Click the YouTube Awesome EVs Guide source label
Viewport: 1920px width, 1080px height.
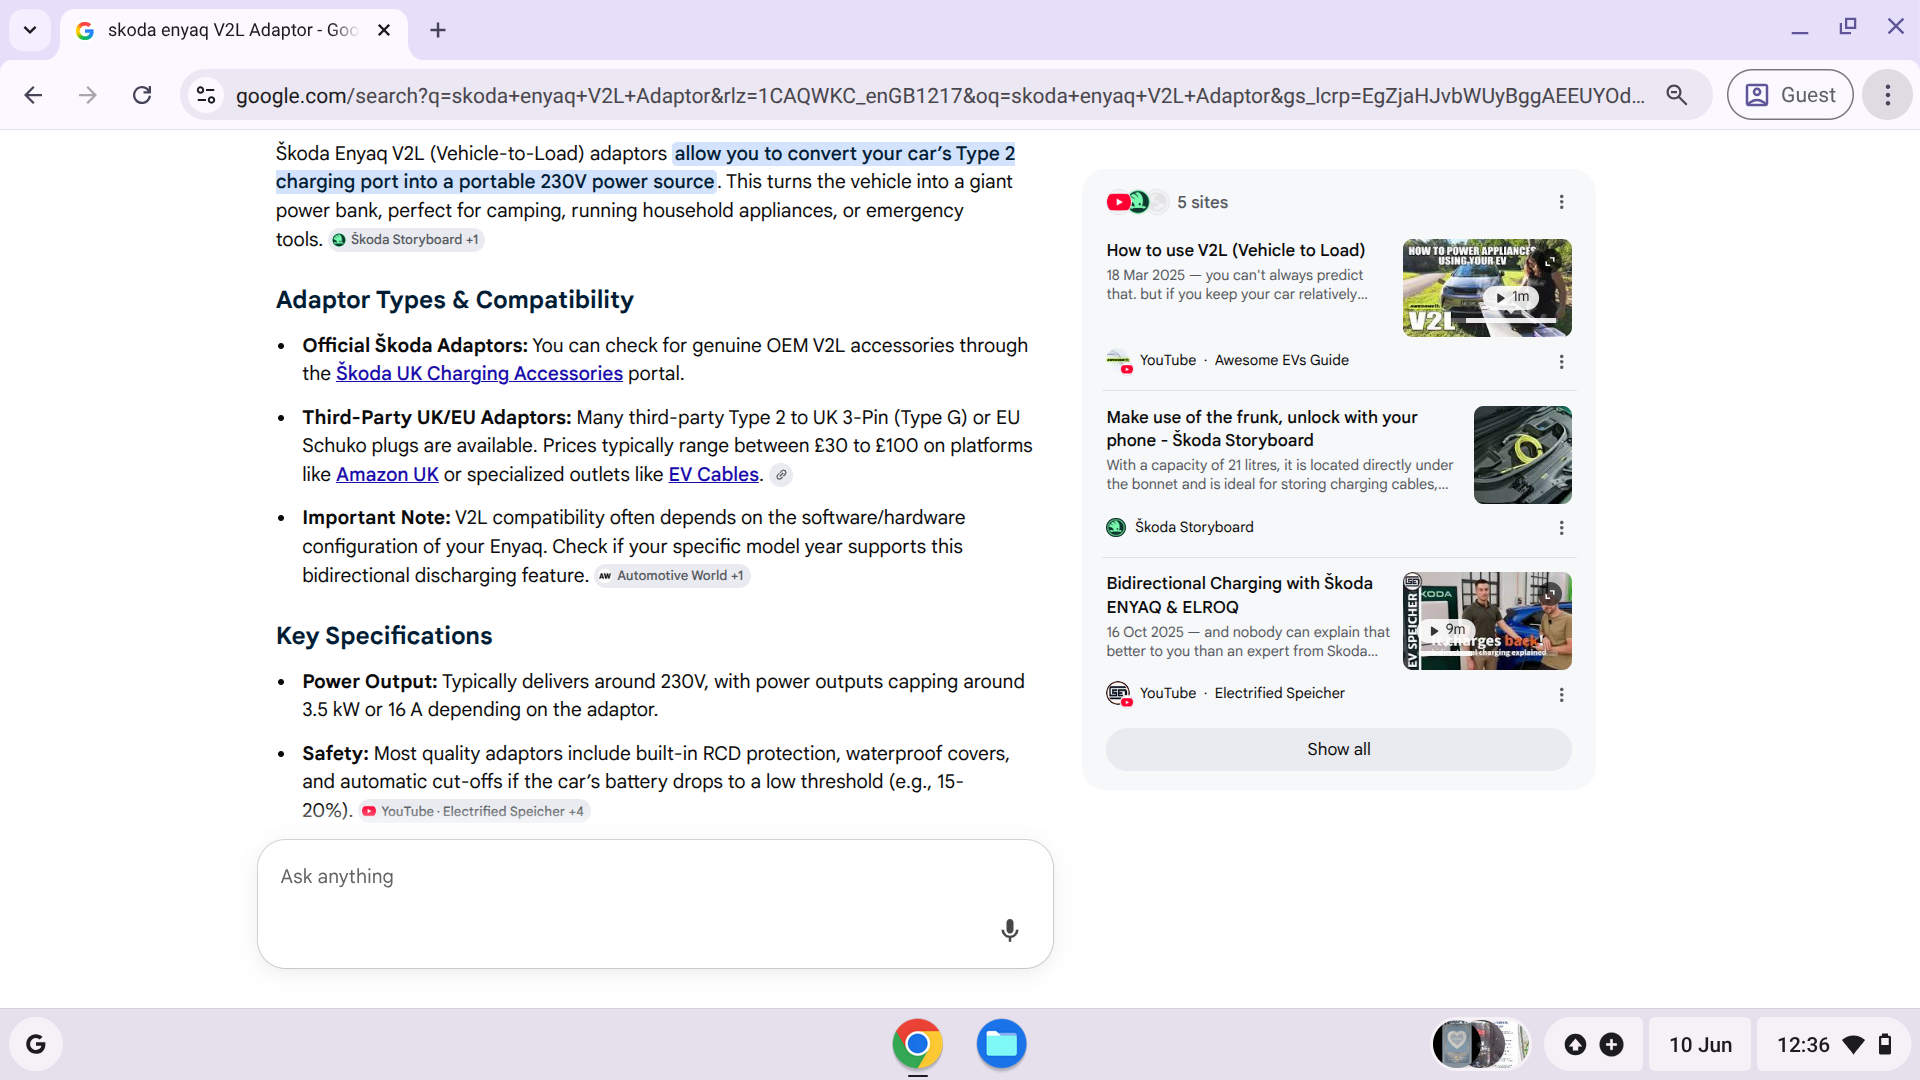1244,360
